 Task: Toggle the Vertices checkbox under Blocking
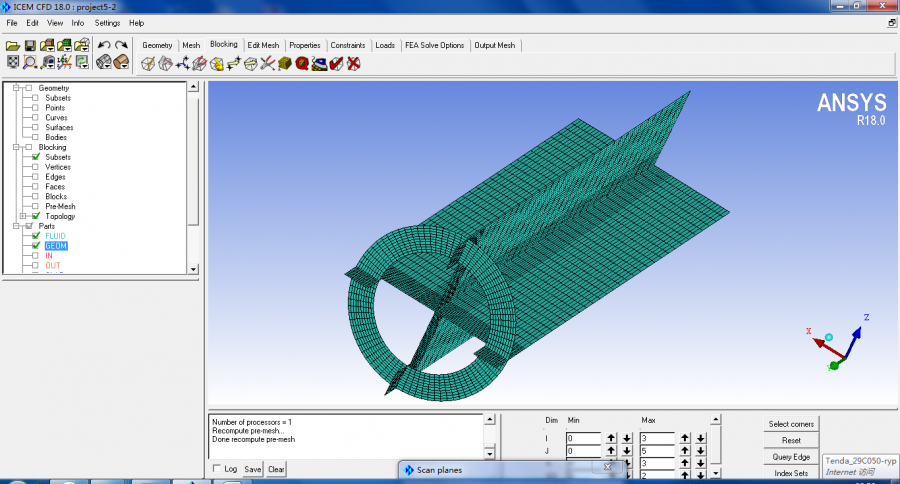click(x=36, y=167)
